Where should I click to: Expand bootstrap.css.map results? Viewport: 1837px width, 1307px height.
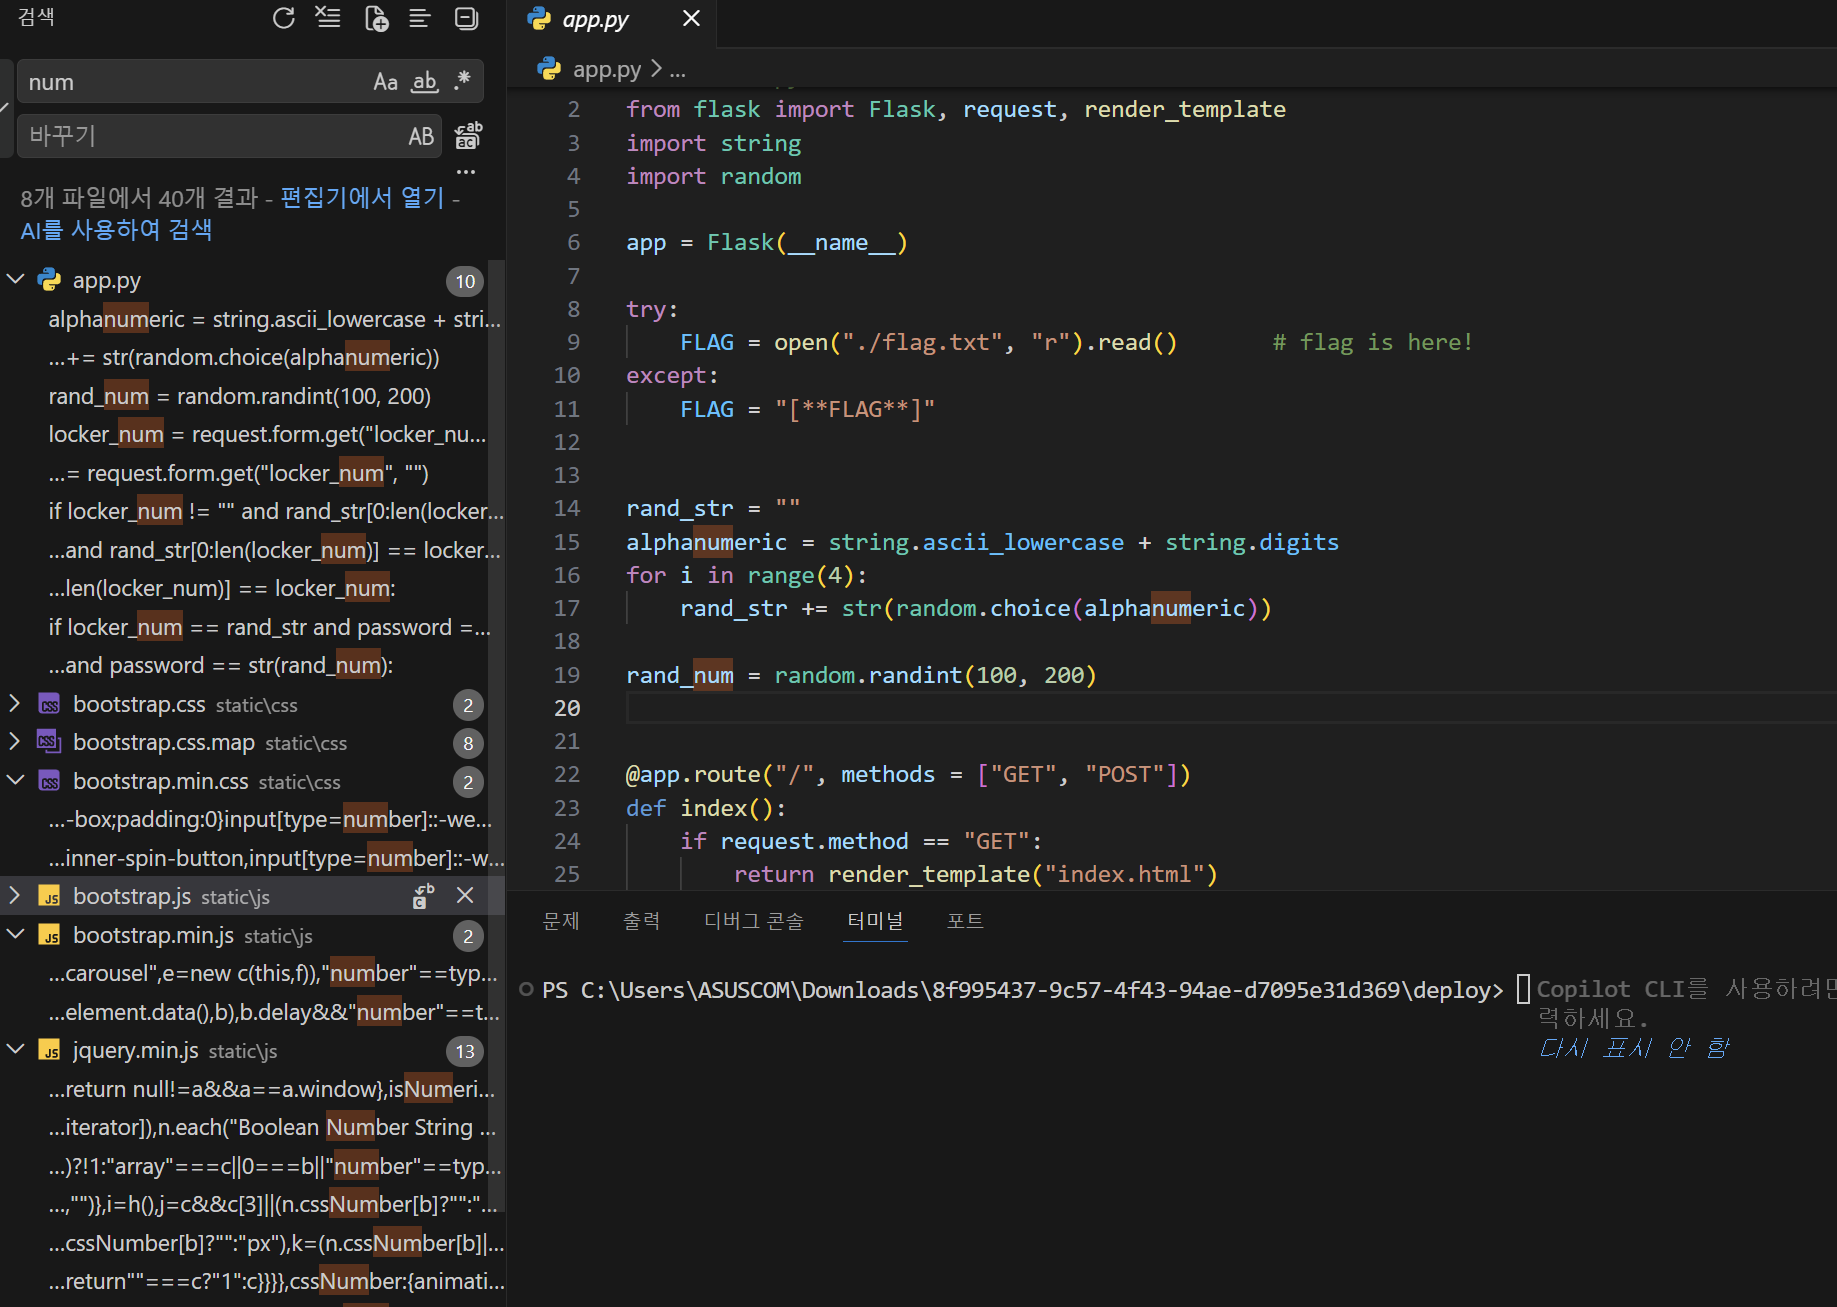tap(15, 742)
